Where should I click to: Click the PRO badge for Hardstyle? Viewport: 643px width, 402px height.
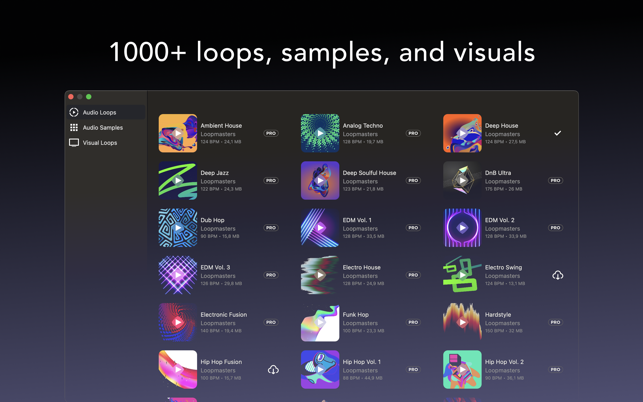(x=555, y=322)
